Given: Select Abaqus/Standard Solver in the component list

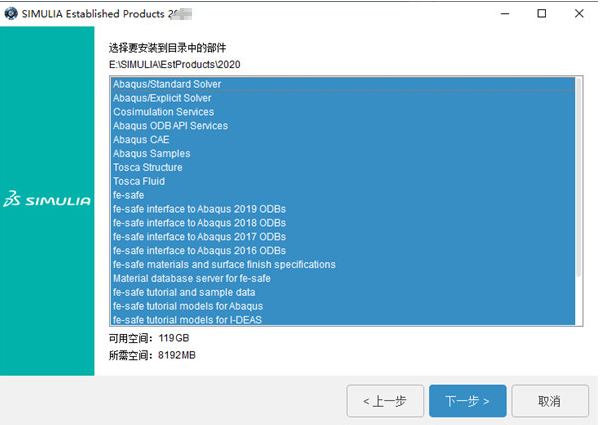Looking at the screenshot, I should (343, 84).
